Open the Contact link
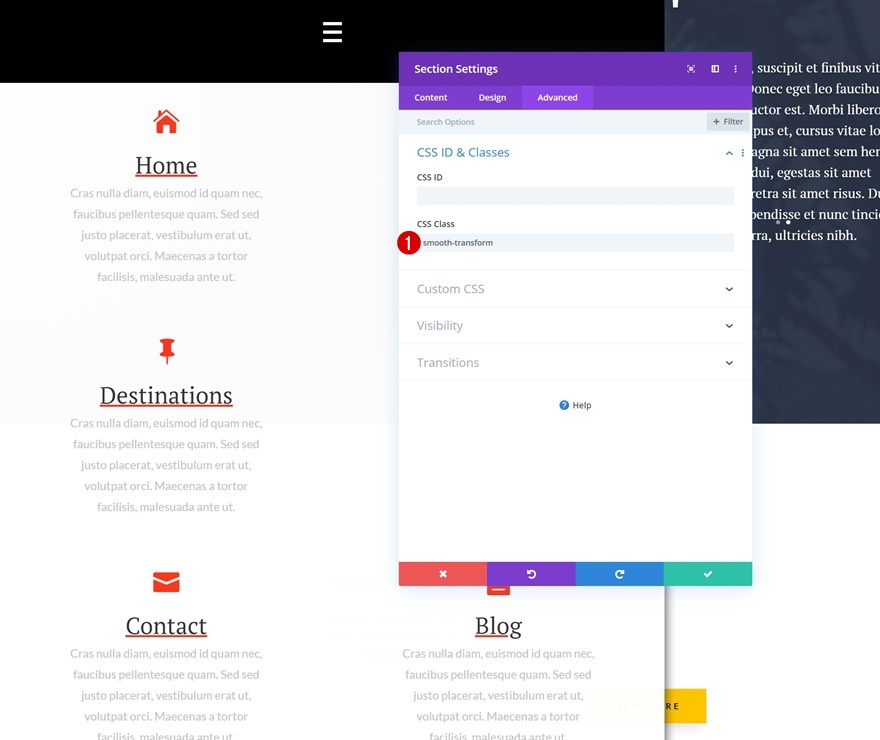Viewport: 880px width, 740px height. pyautogui.click(x=166, y=626)
